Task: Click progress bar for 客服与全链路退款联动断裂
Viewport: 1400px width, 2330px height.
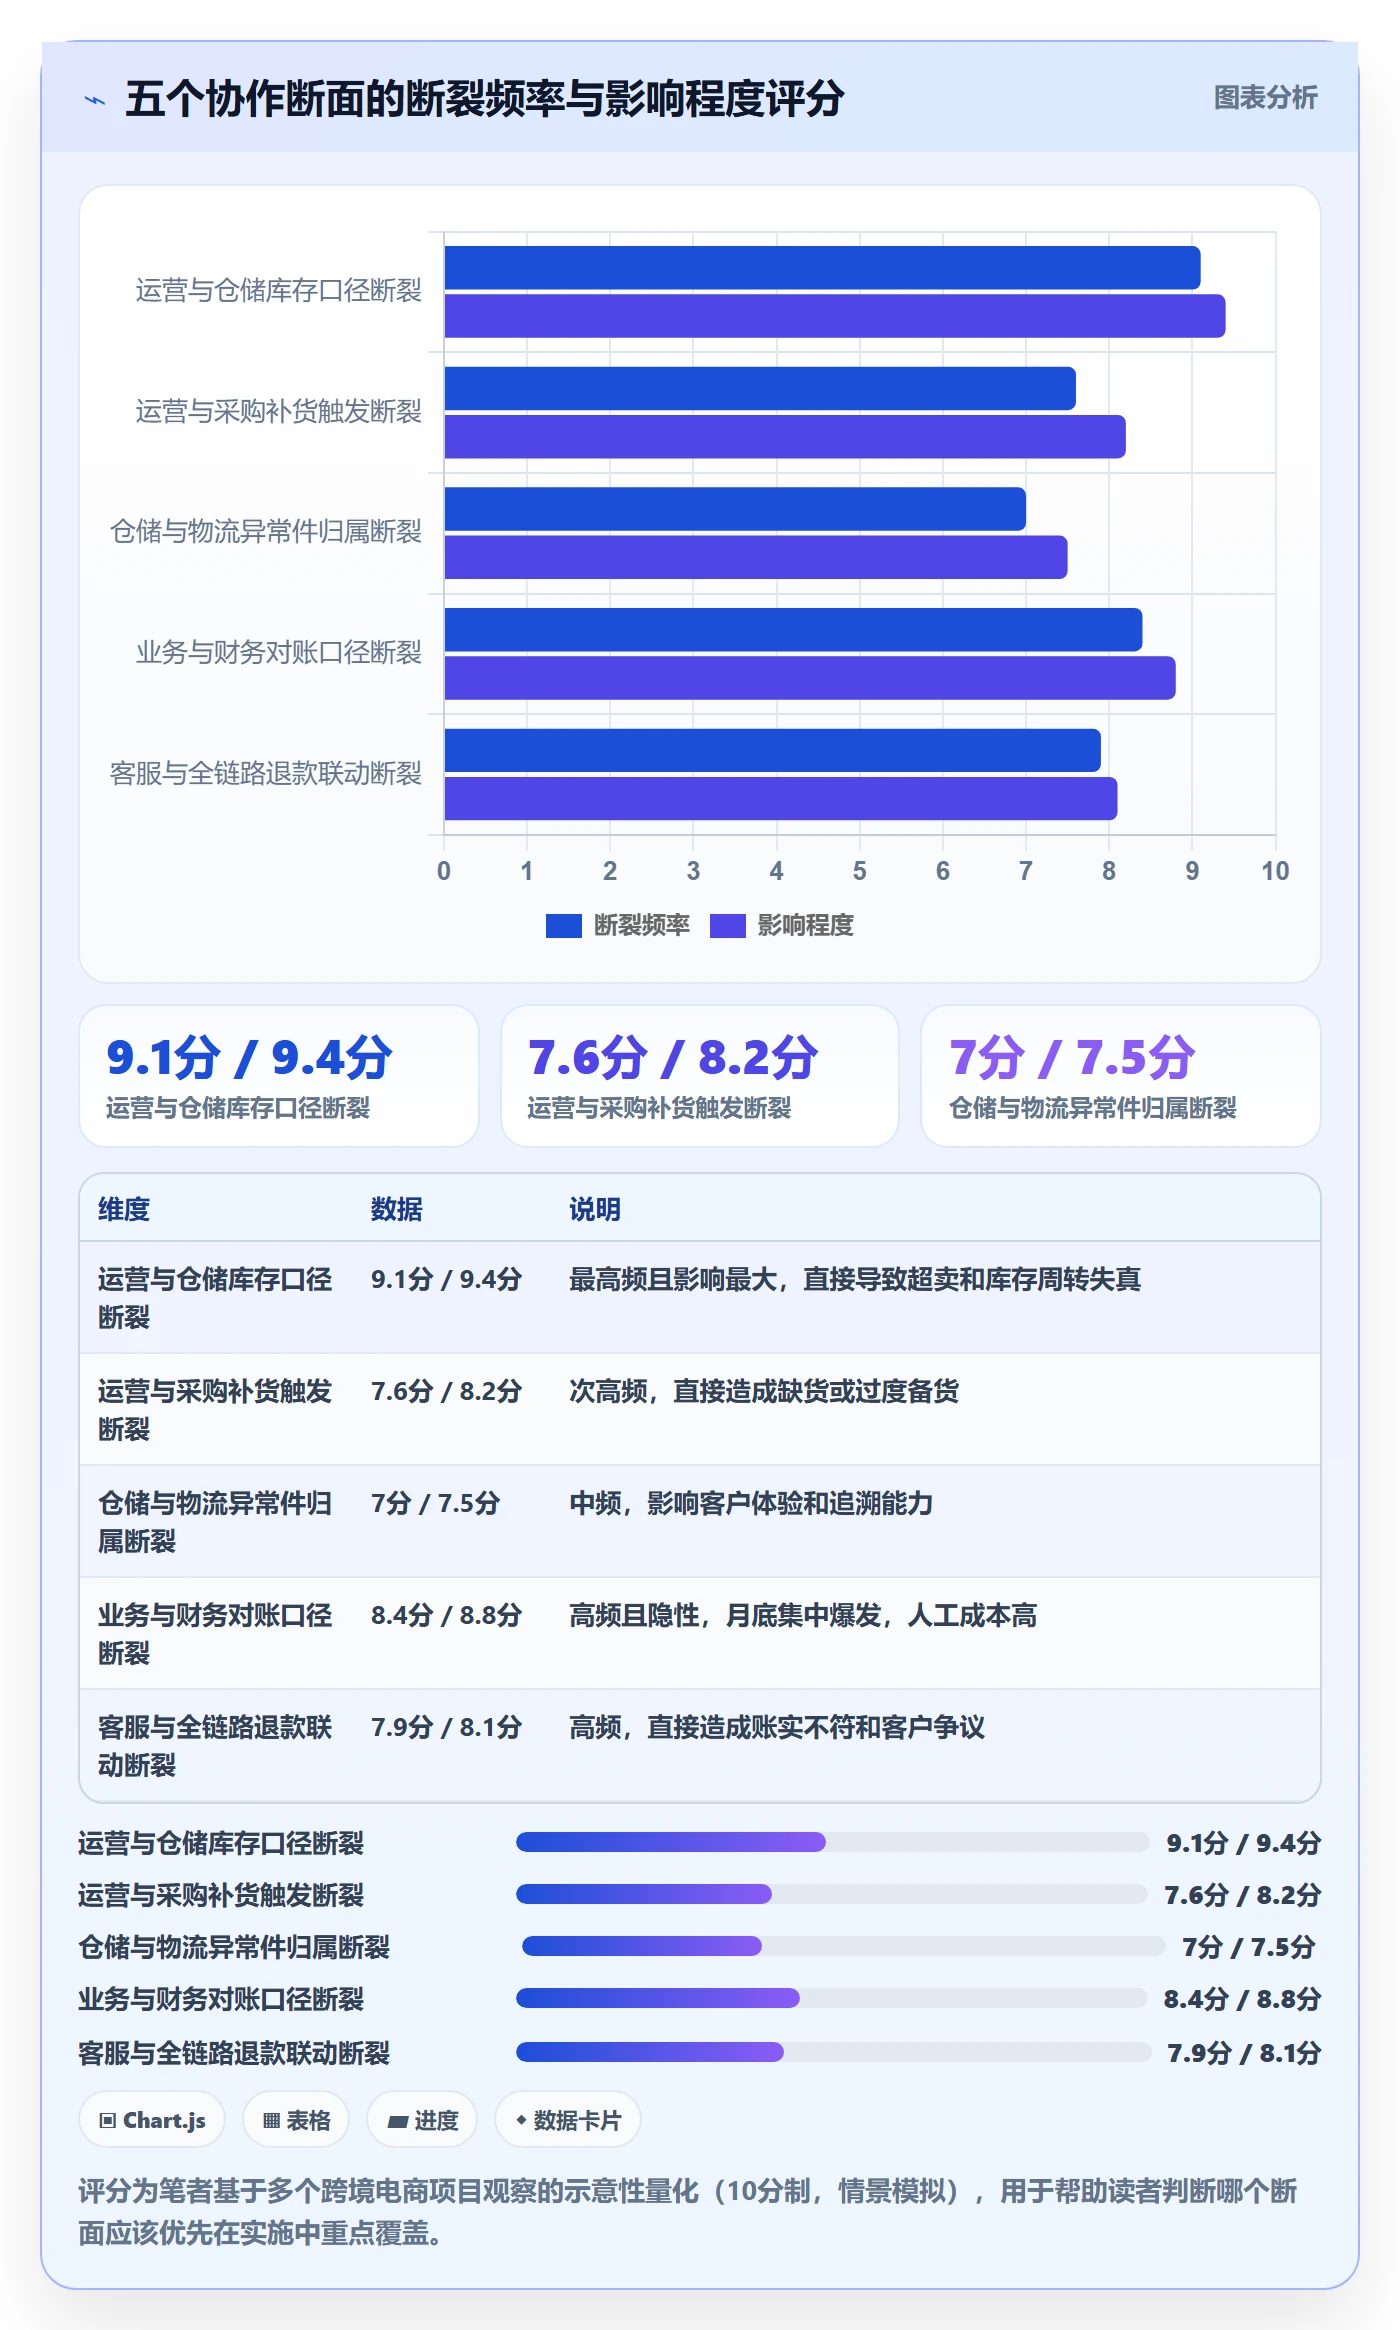Action: [x=833, y=2052]
